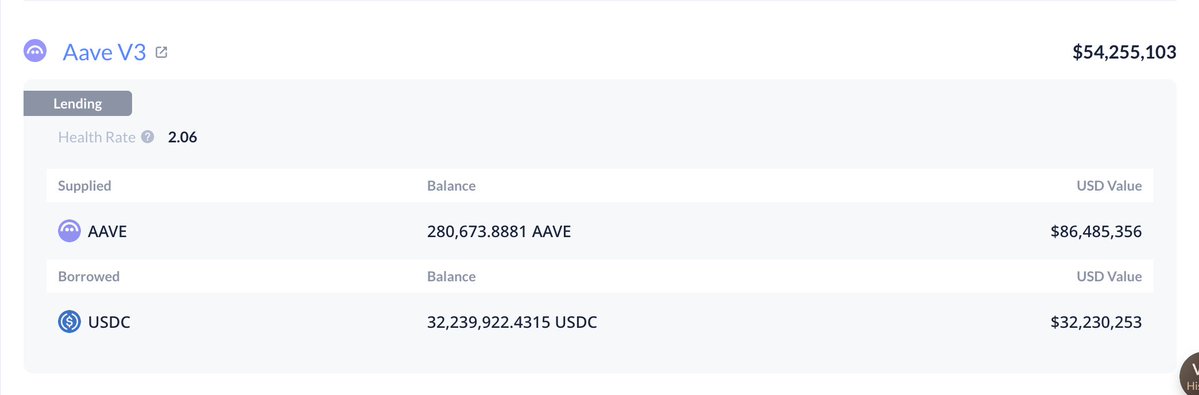
Task: Click the Borrowed column header
Action: 89,277
